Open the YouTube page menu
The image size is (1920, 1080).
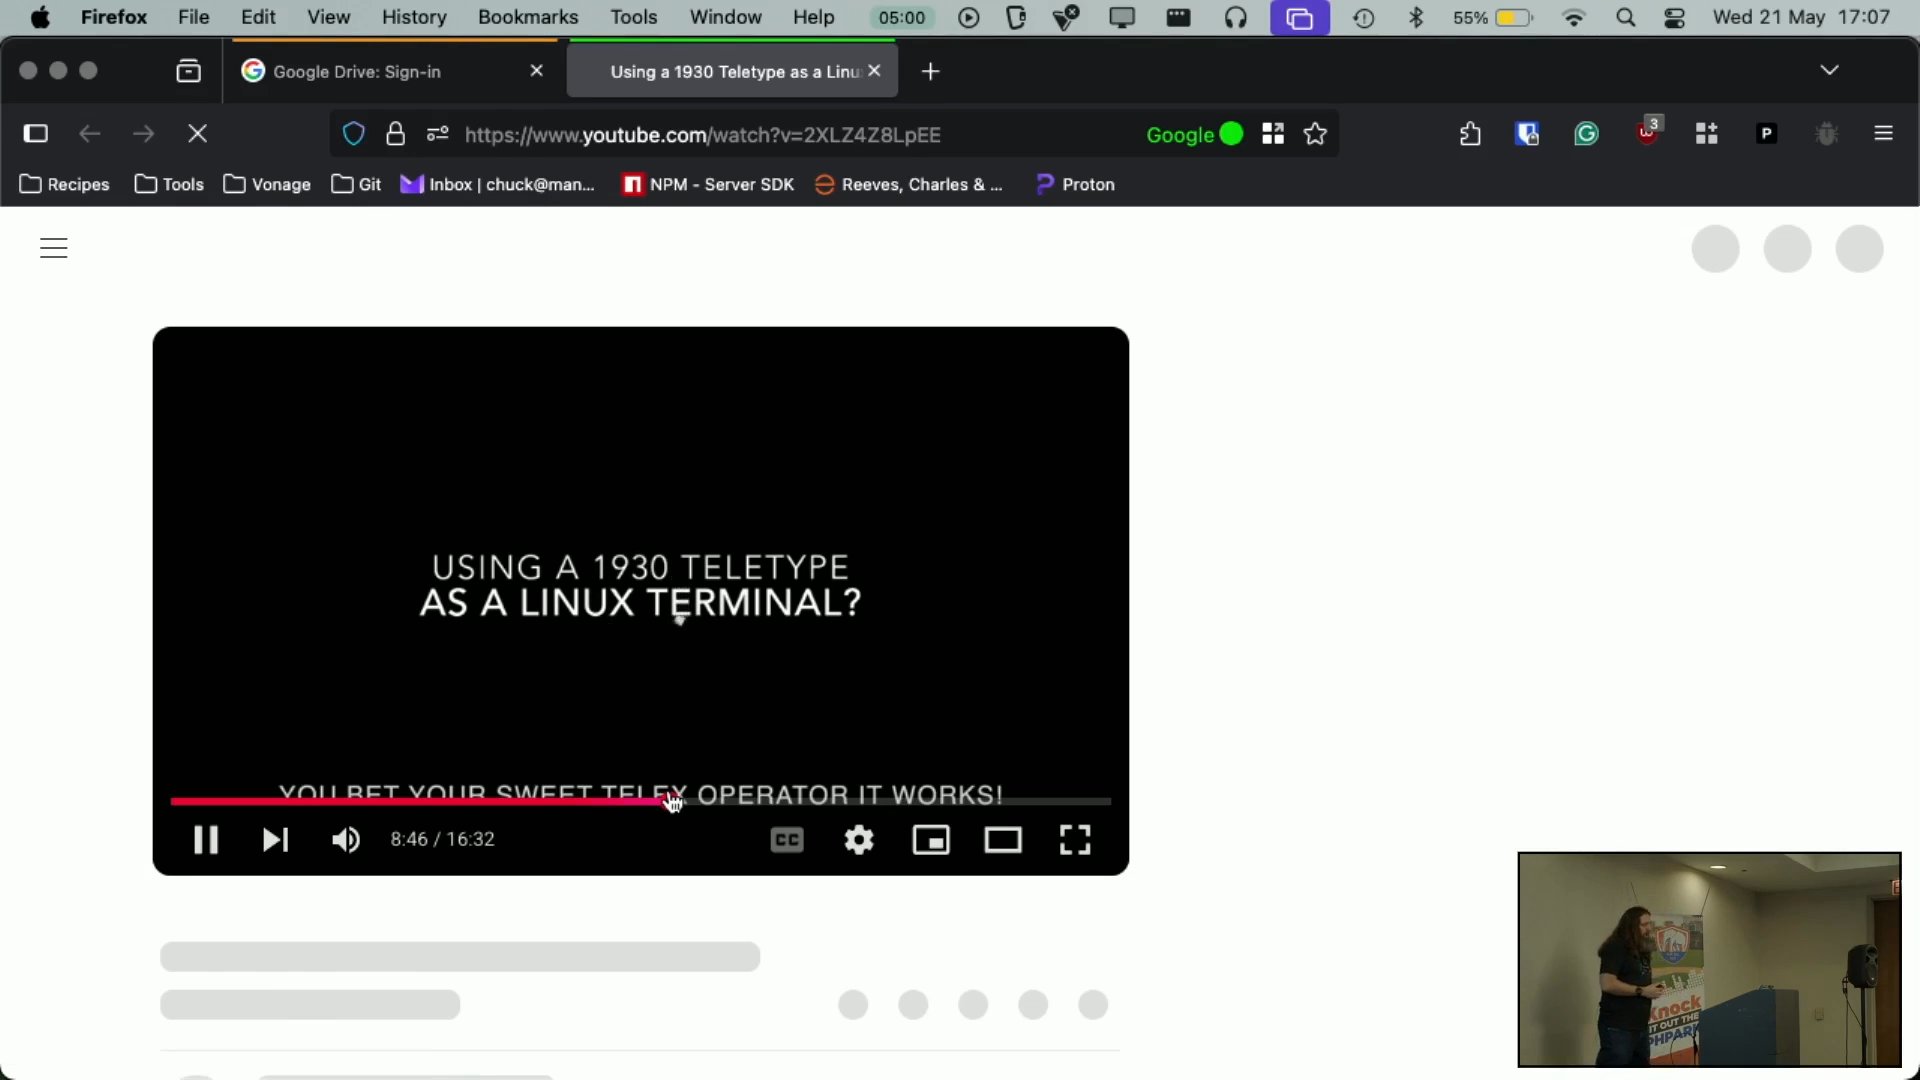(x=53, y=248)
